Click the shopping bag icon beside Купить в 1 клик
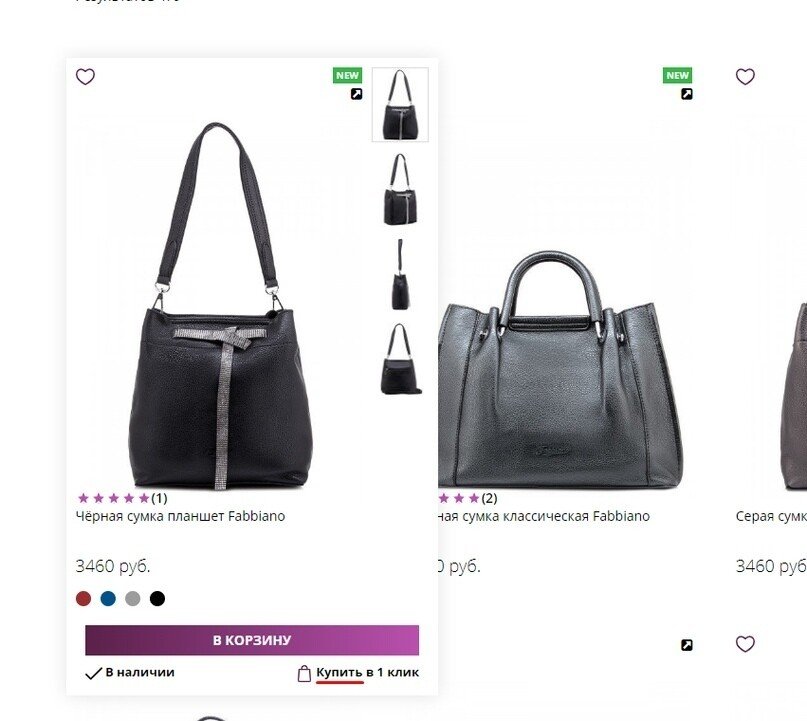 pos(304,673)
